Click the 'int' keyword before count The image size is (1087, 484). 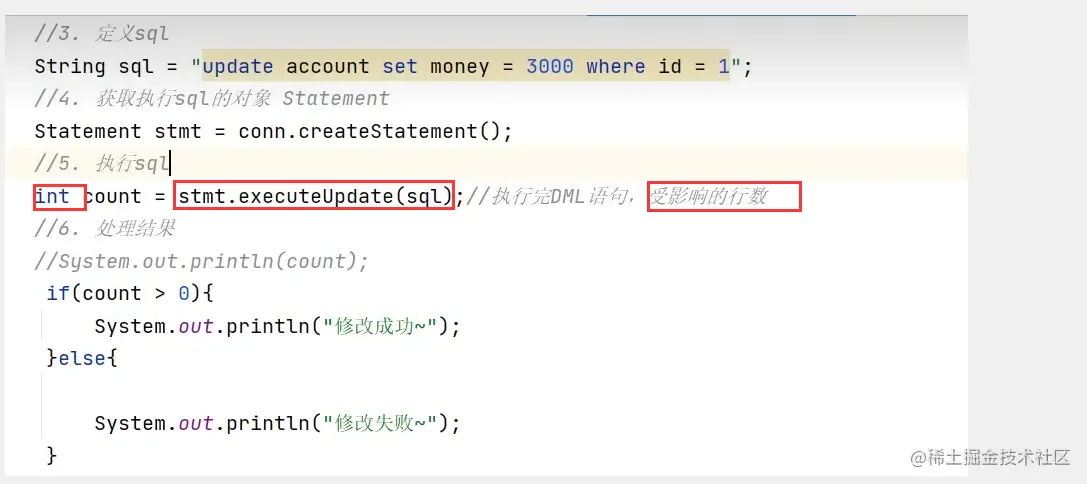52,197
